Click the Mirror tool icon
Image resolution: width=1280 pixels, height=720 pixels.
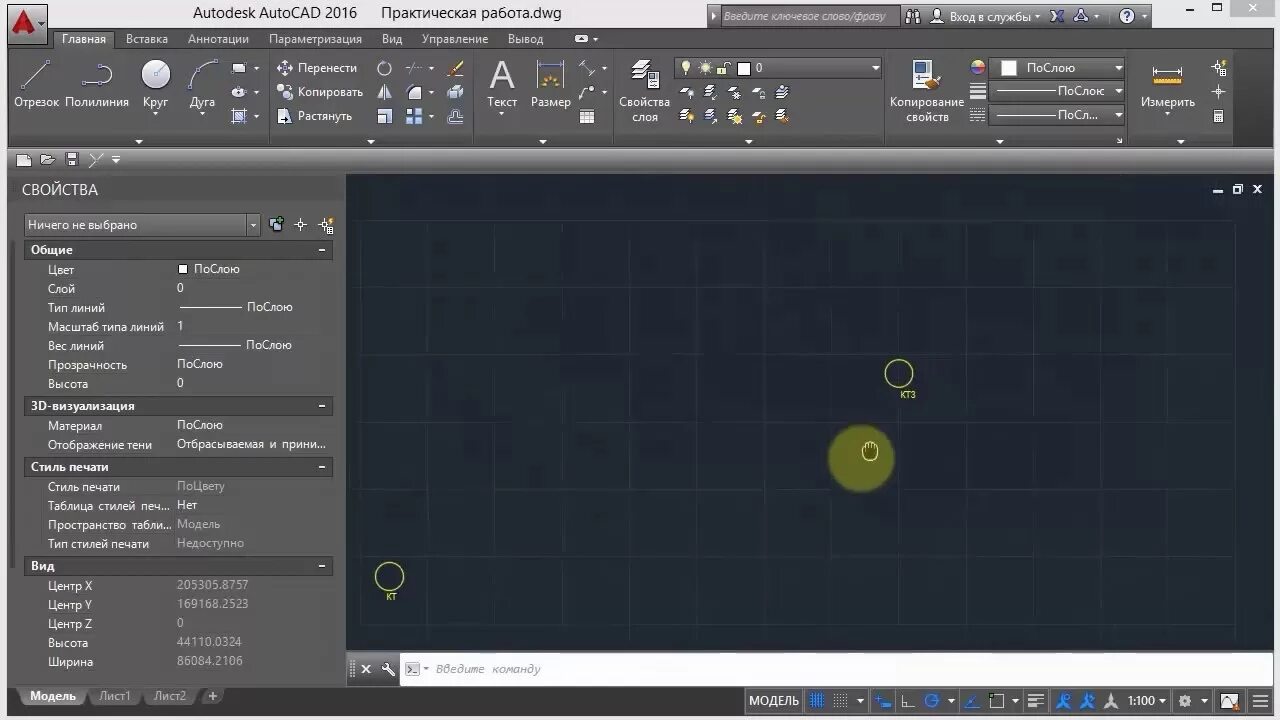[x=384, y=92]
